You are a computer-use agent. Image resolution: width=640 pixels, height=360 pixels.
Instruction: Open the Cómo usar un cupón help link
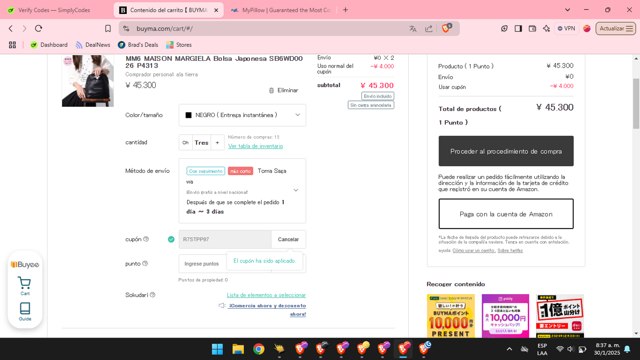473,251
